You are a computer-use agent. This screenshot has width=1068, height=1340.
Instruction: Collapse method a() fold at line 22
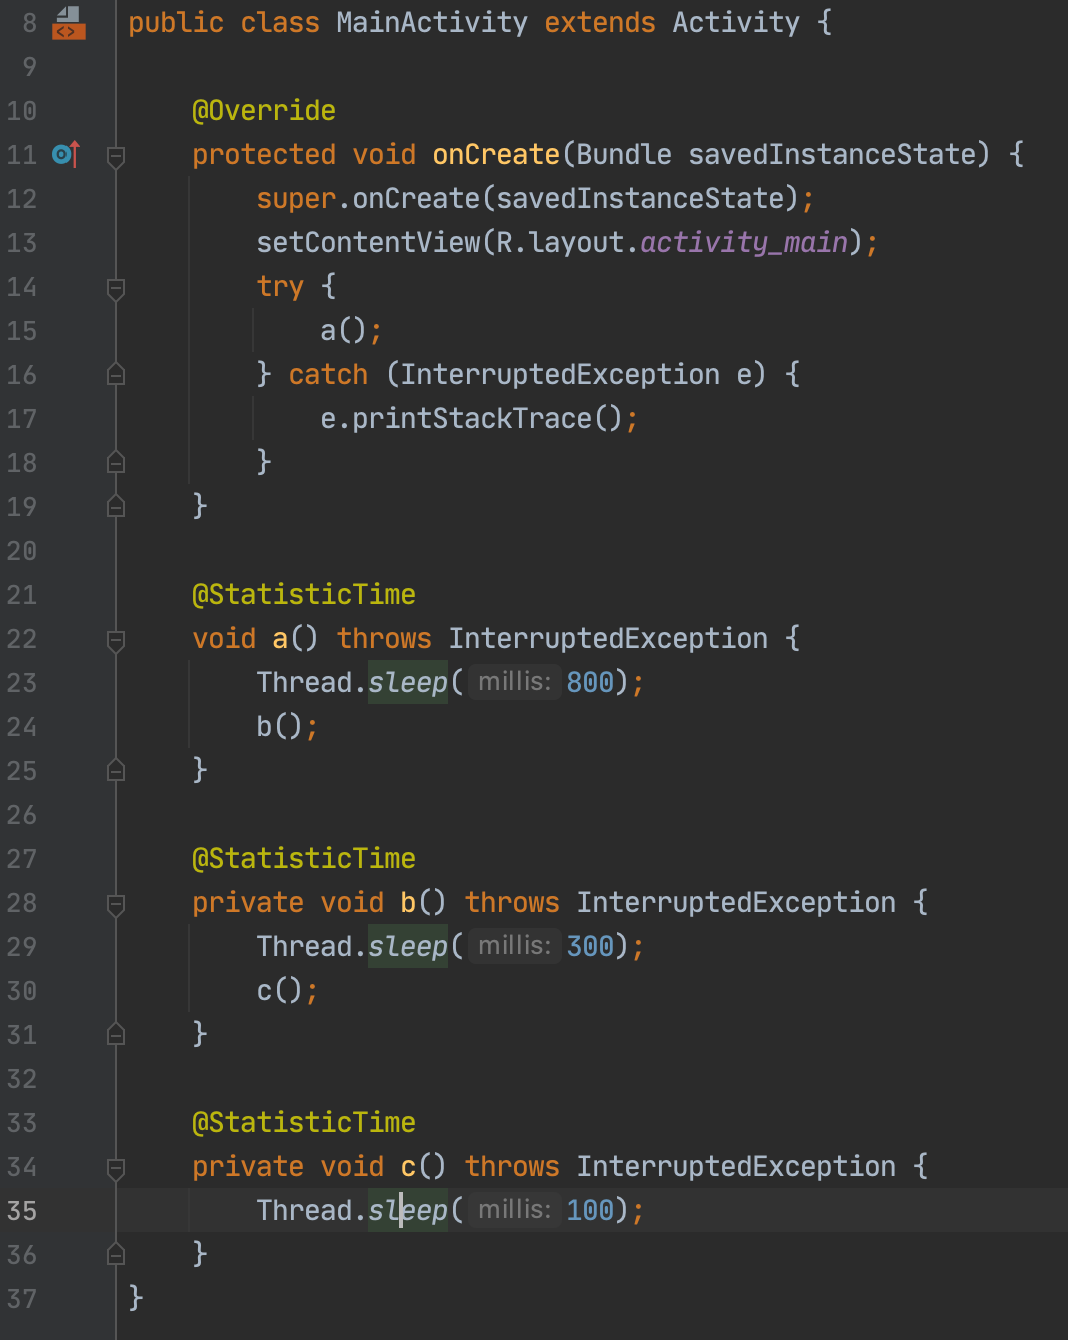(116, 640)
